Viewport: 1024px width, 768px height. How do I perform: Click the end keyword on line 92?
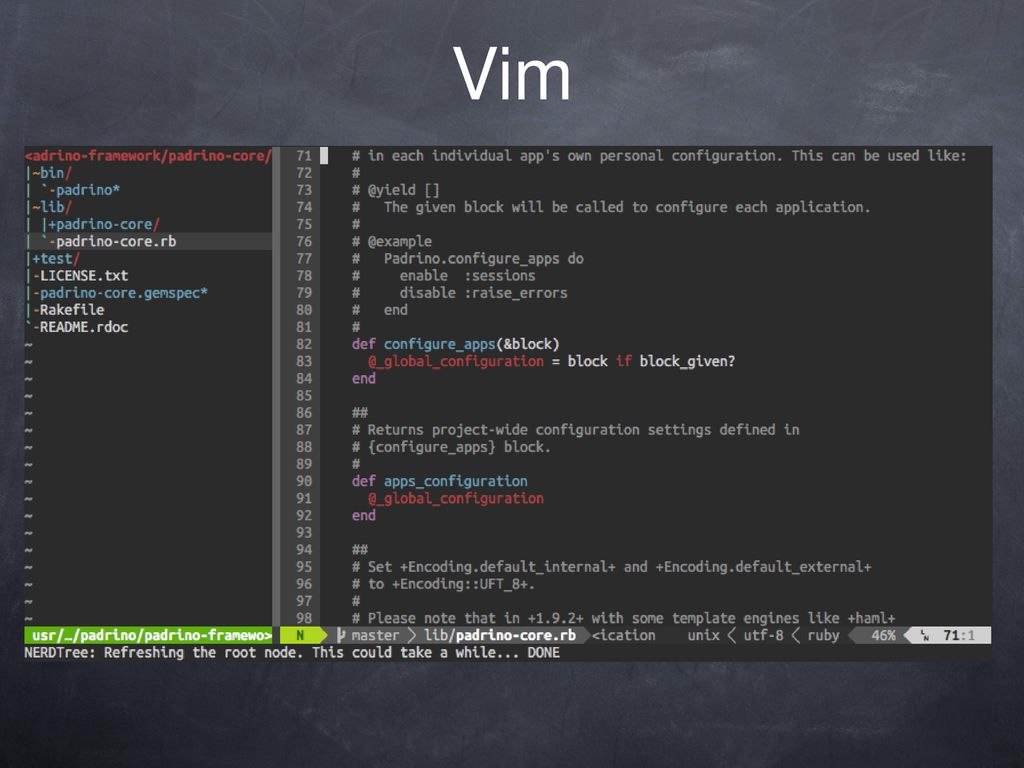364,515
